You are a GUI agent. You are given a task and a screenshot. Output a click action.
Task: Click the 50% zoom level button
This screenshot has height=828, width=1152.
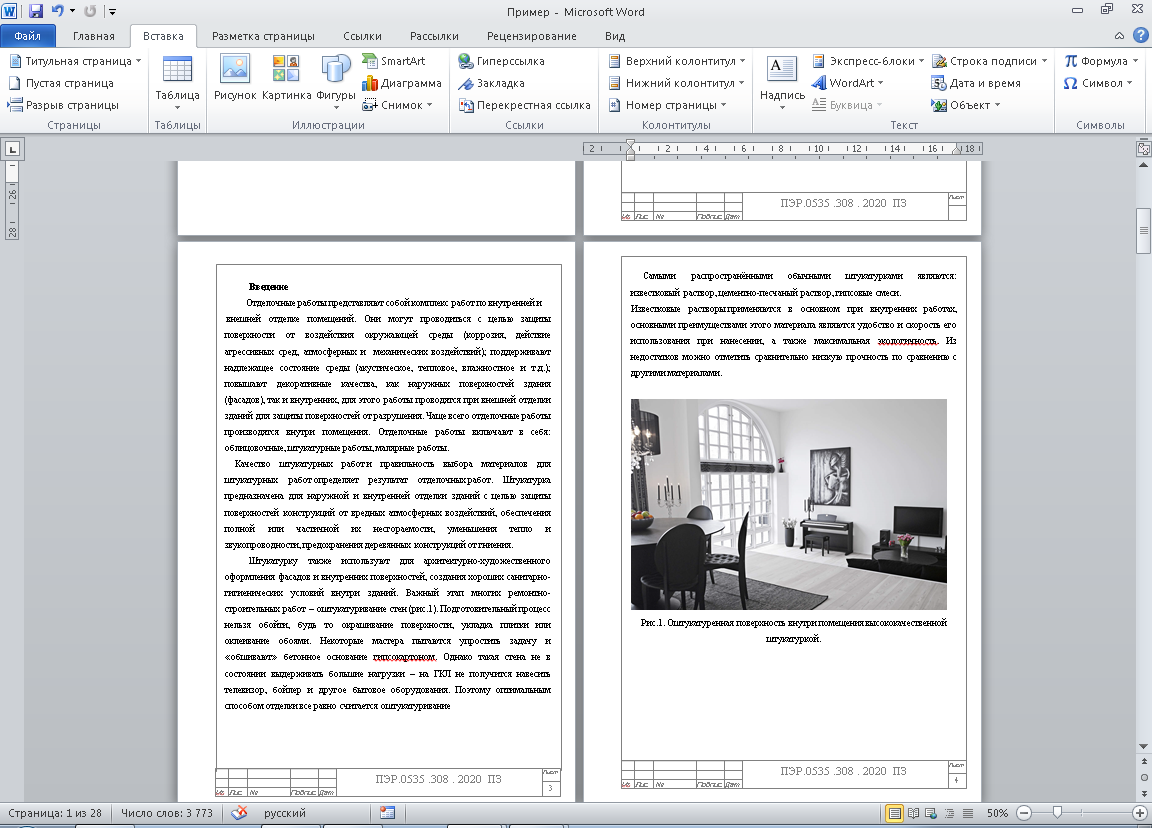(997, 813)
